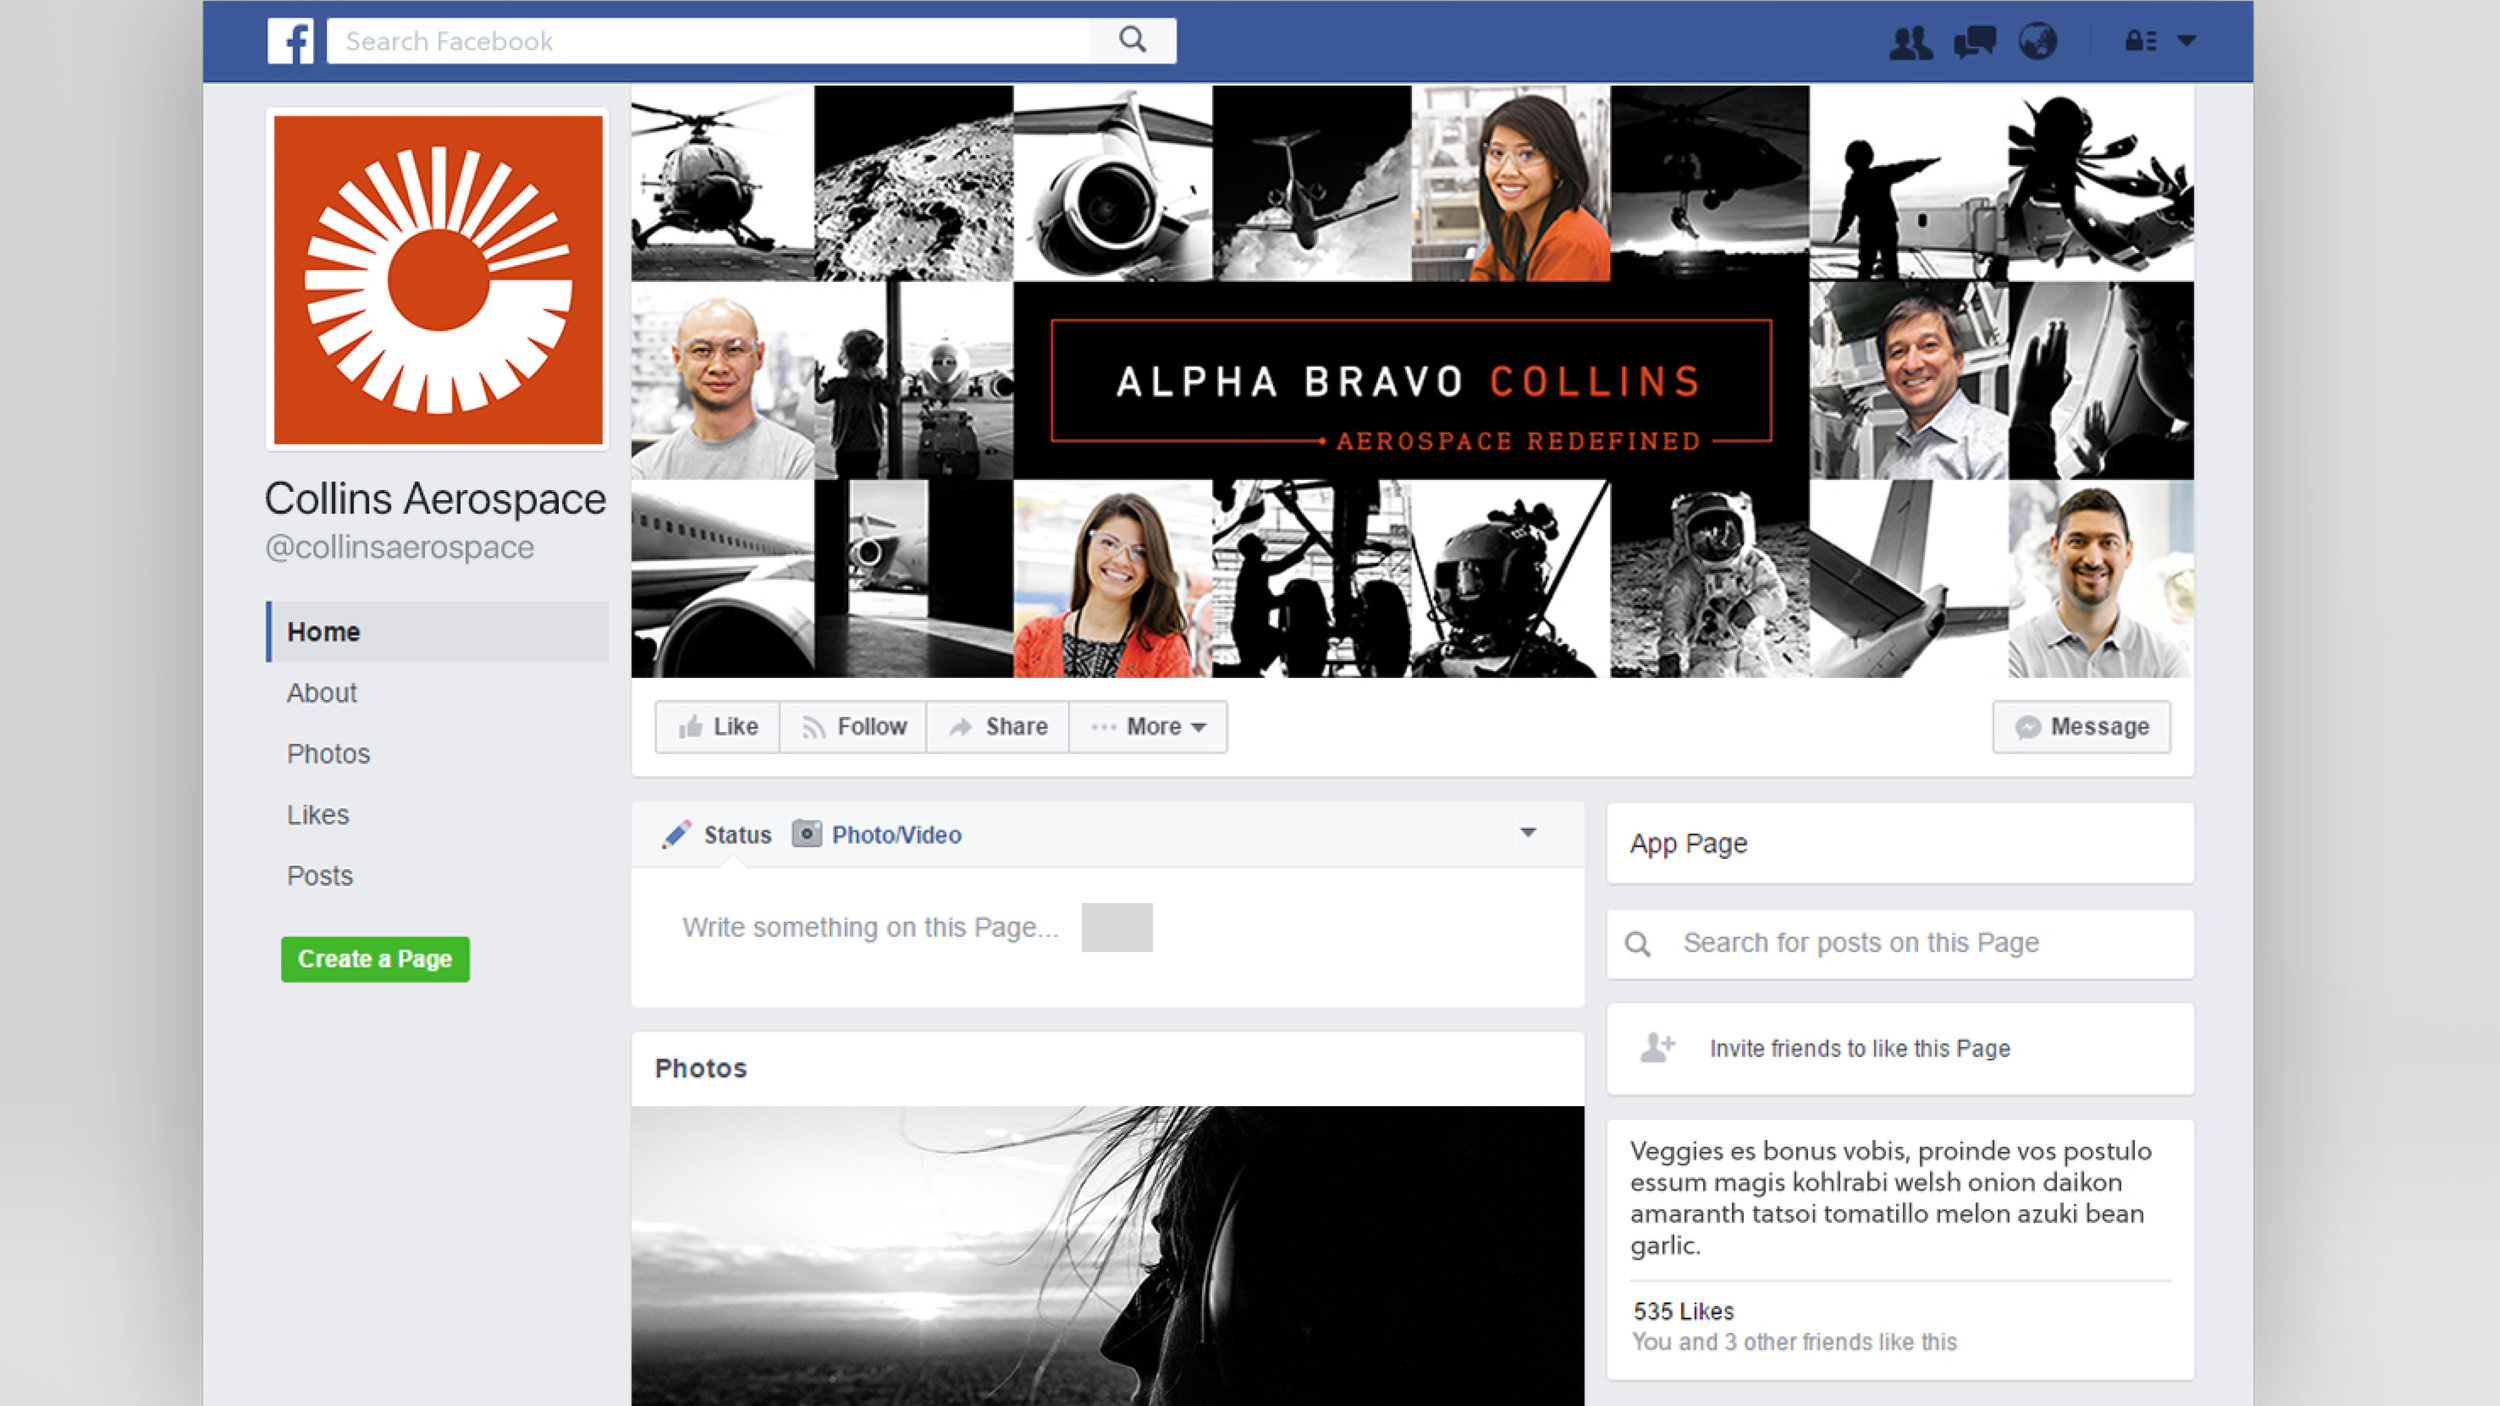
Task: Click the Veggies es bonus vobis description text
Action: coord(1890,1198)
